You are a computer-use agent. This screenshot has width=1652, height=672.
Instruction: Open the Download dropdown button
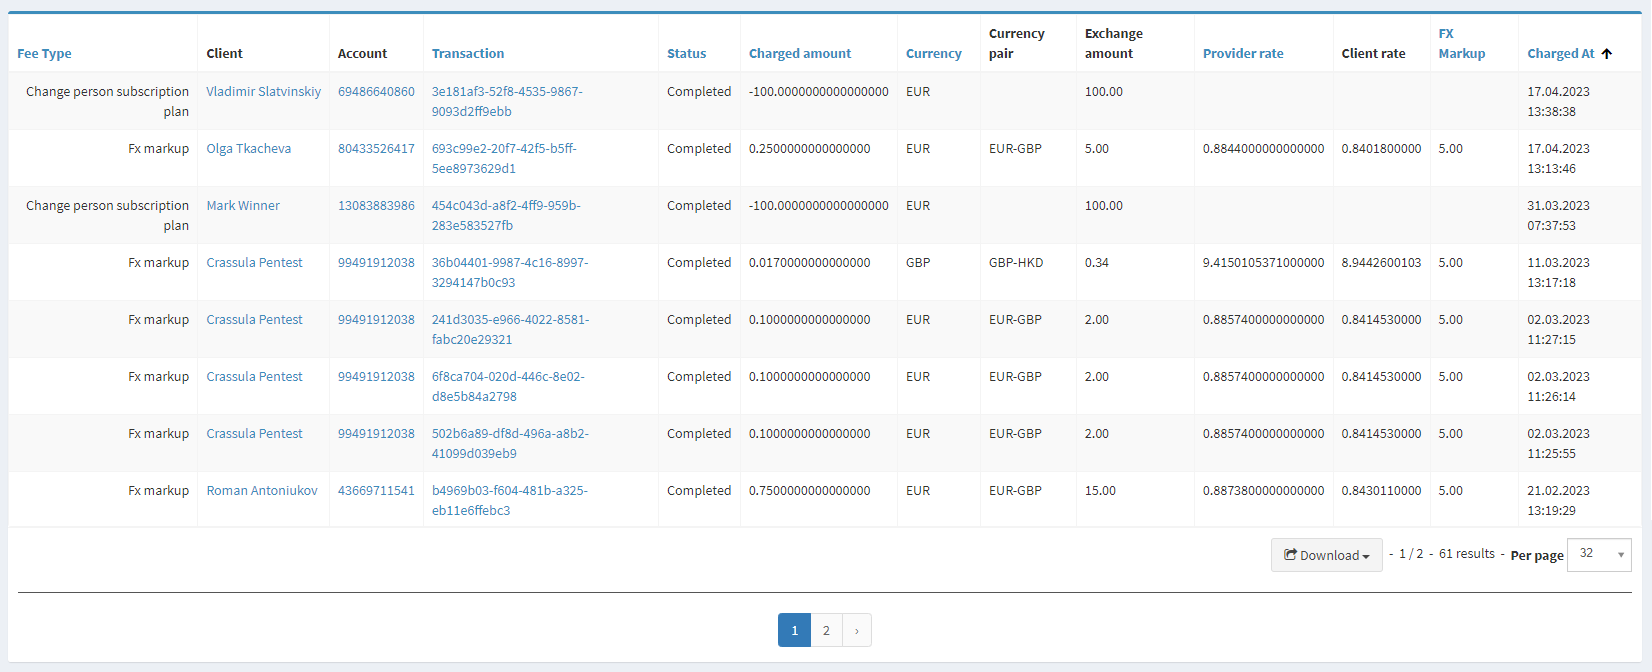(x=1326, y=555)
